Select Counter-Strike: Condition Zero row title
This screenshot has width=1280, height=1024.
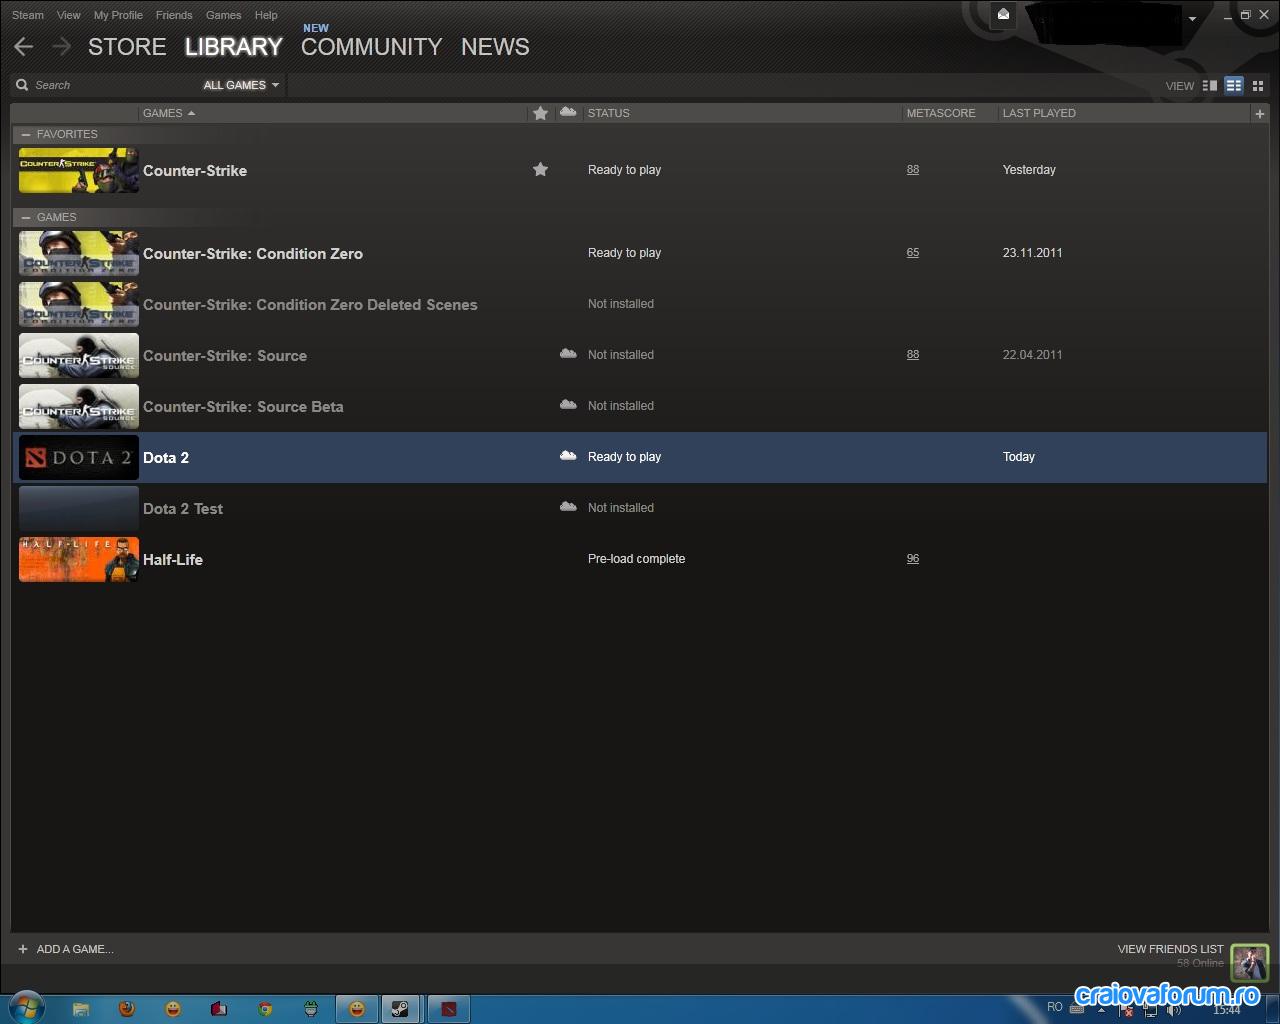tap(253, 254)
